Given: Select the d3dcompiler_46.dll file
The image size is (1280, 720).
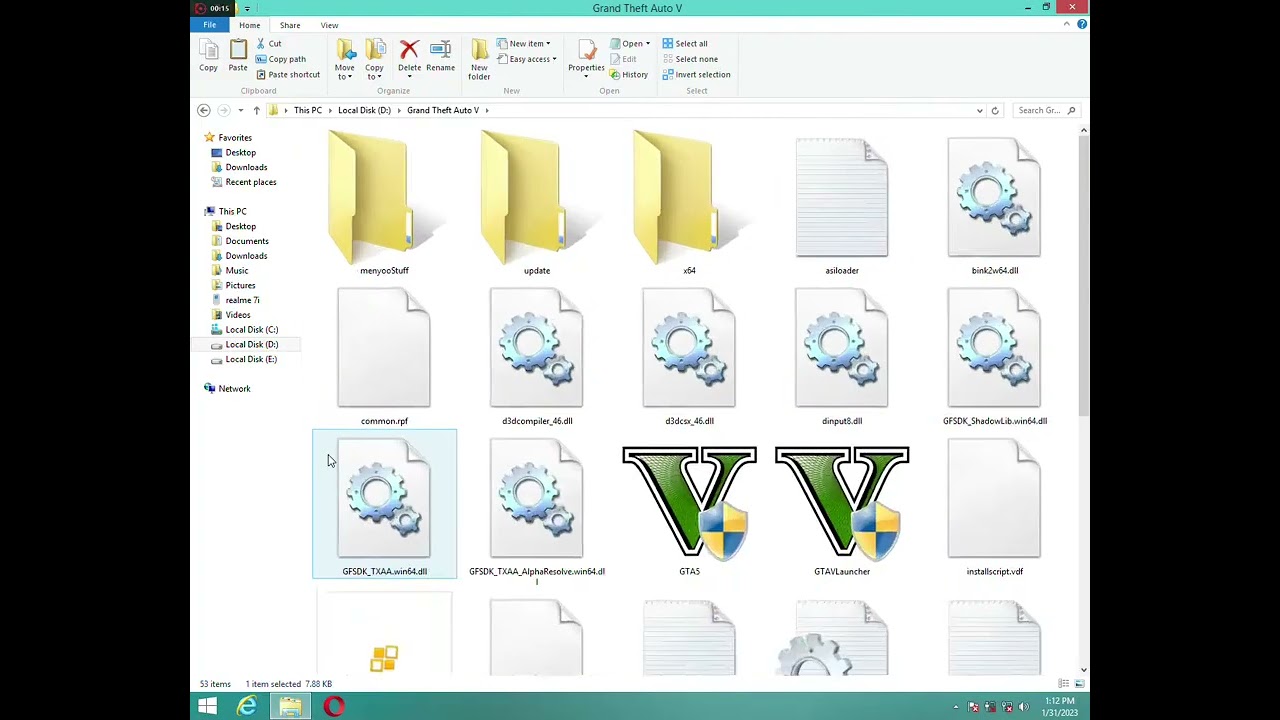Looking at the screenshot, I should pos(537,355).
